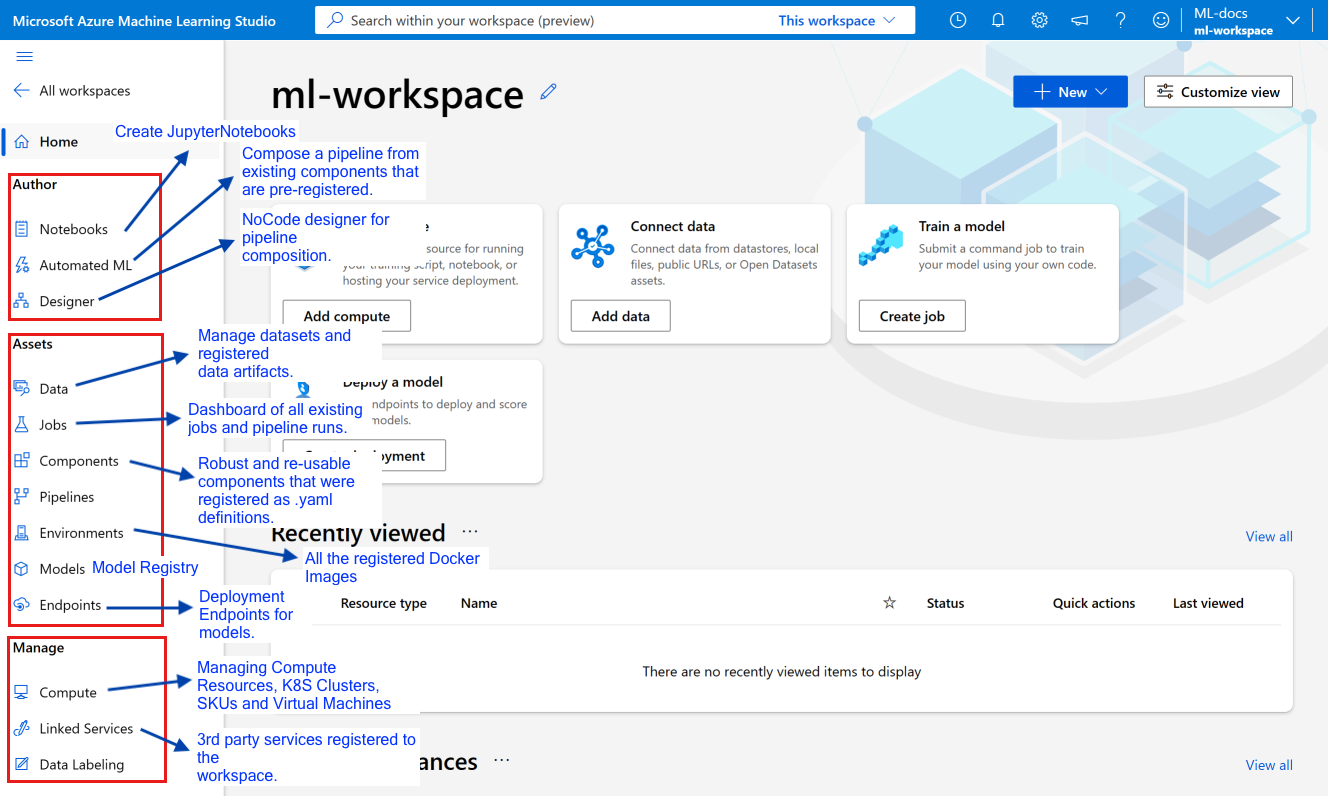This screenshot has height=796, width=1328.
Task: Click the Notebooks sidebar icon
Action: pos(21,229)
